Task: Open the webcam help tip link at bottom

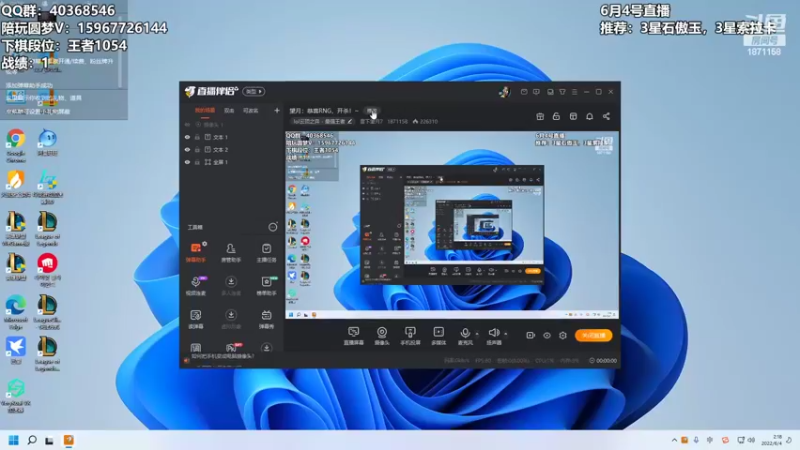Action: (222, 356)
